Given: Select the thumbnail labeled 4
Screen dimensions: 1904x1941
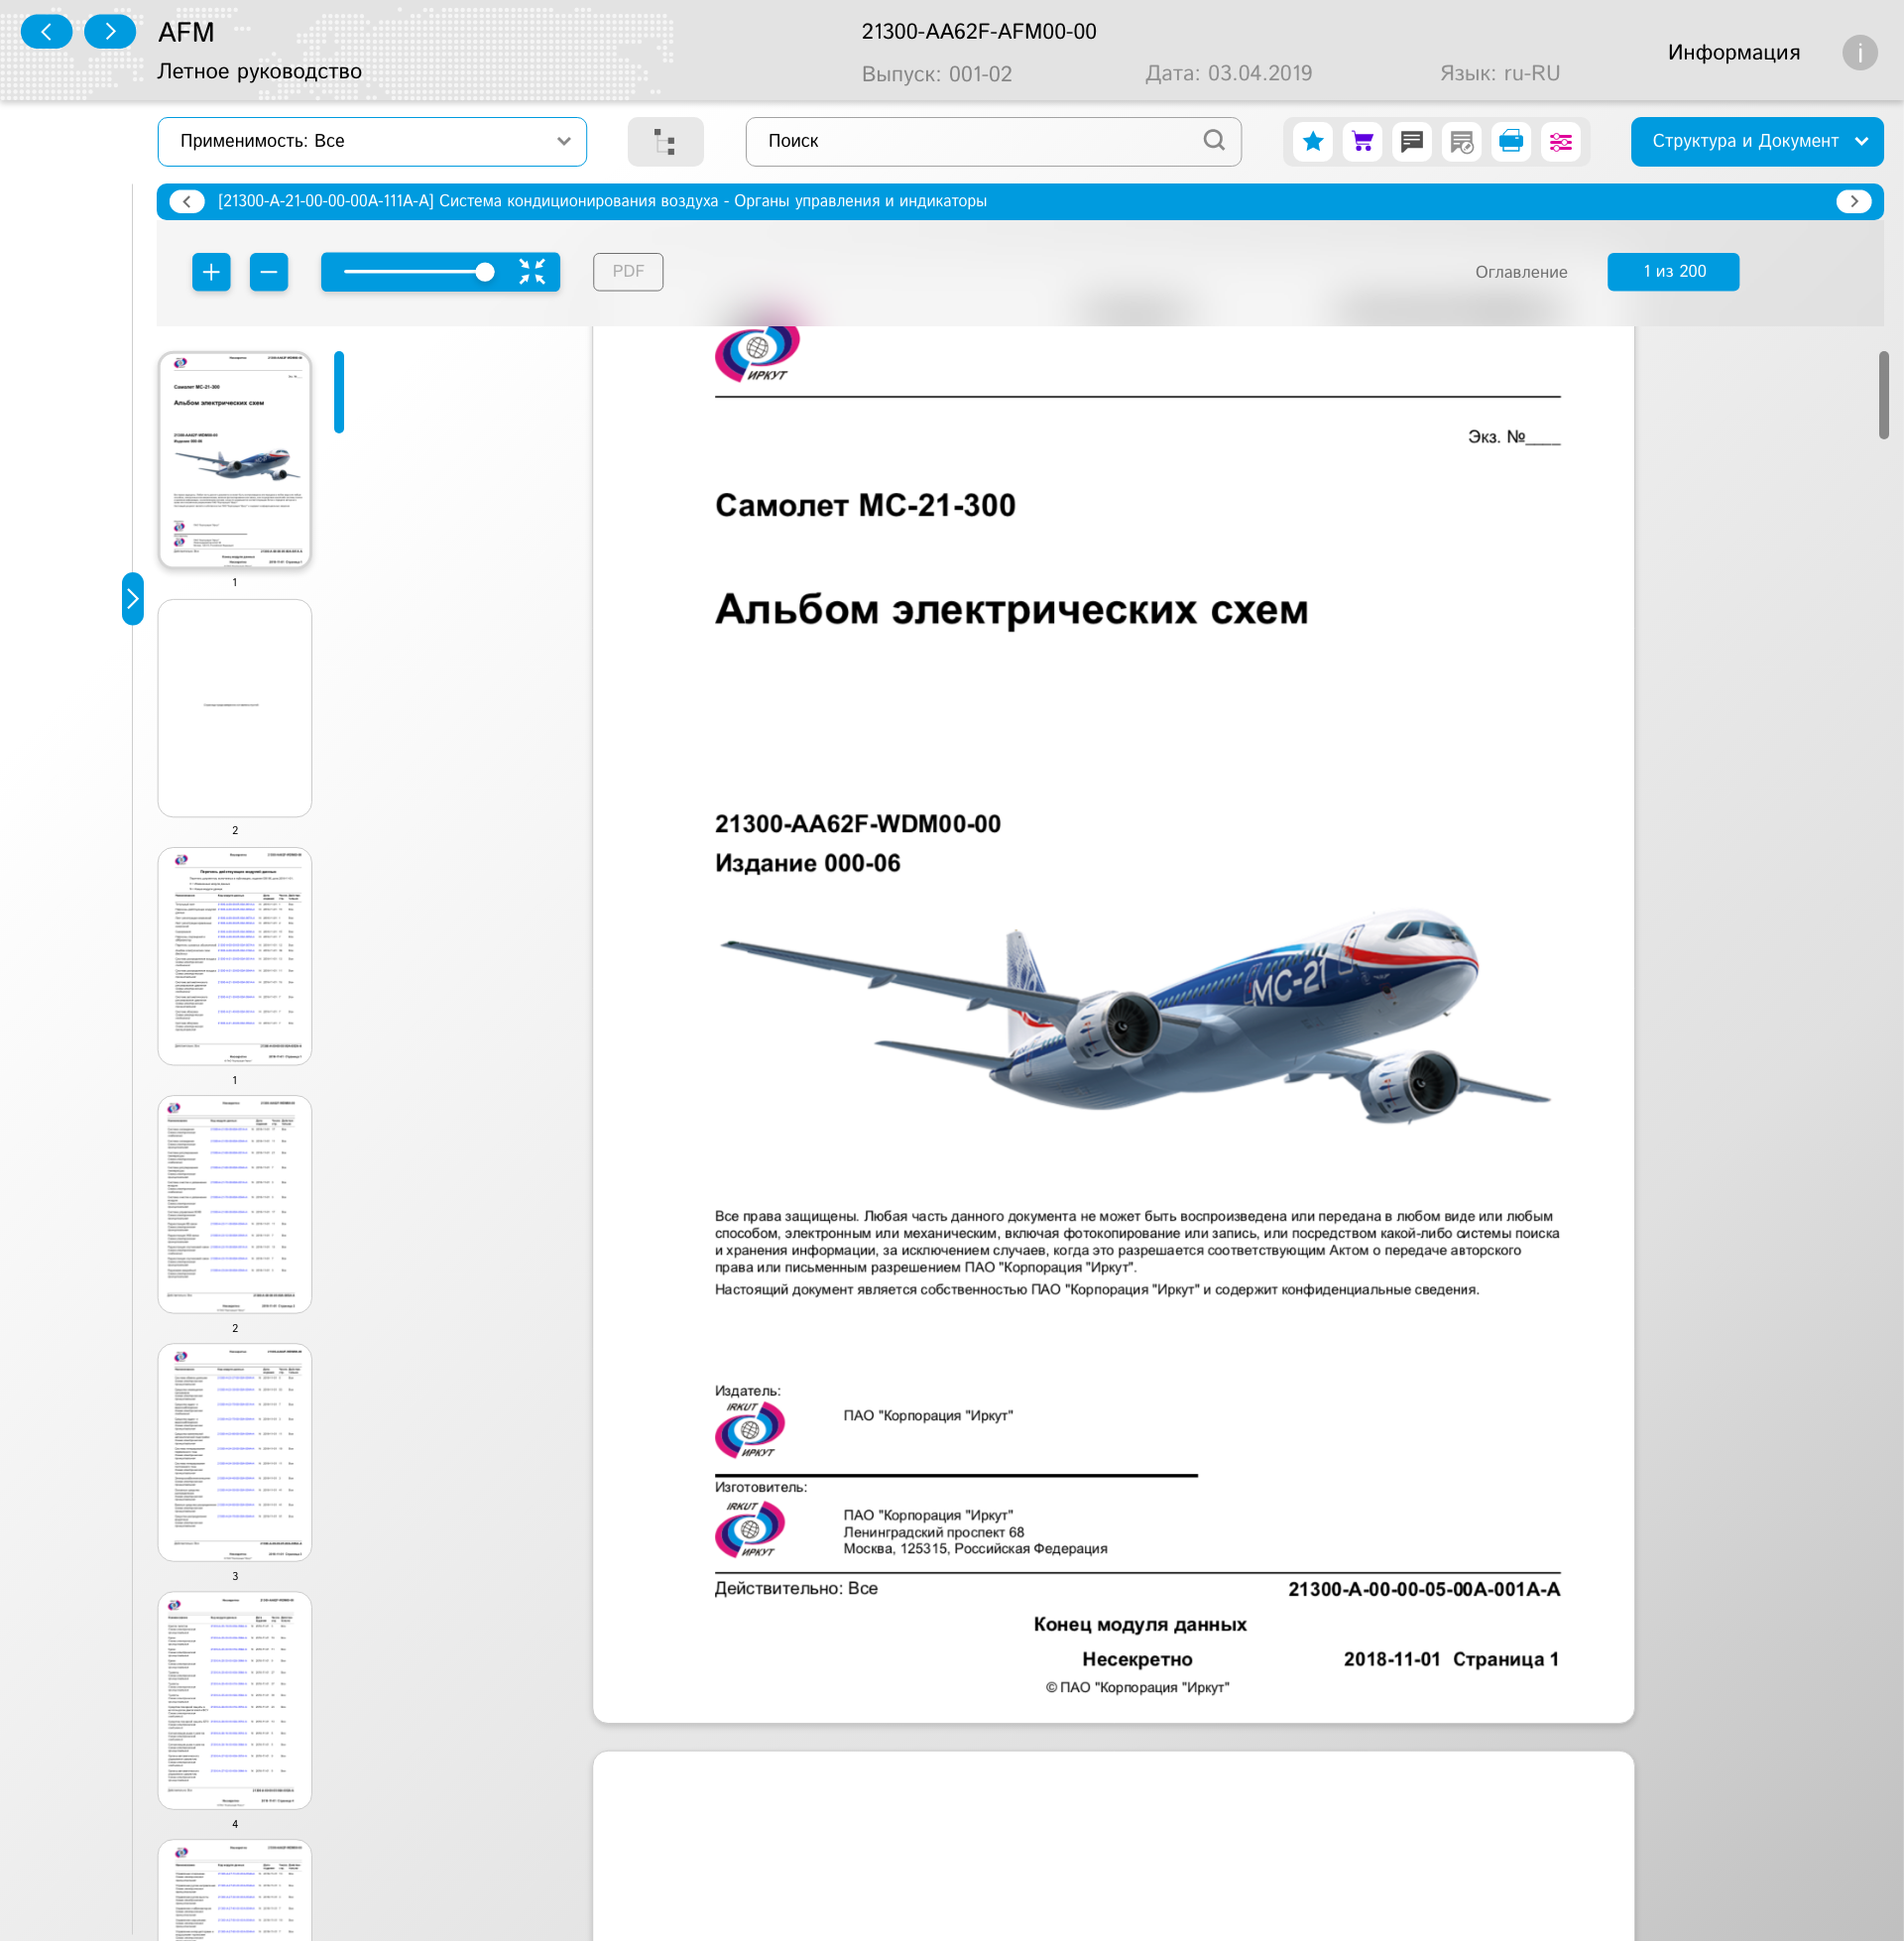Looking at the screenshot, I should (235, 1700).
